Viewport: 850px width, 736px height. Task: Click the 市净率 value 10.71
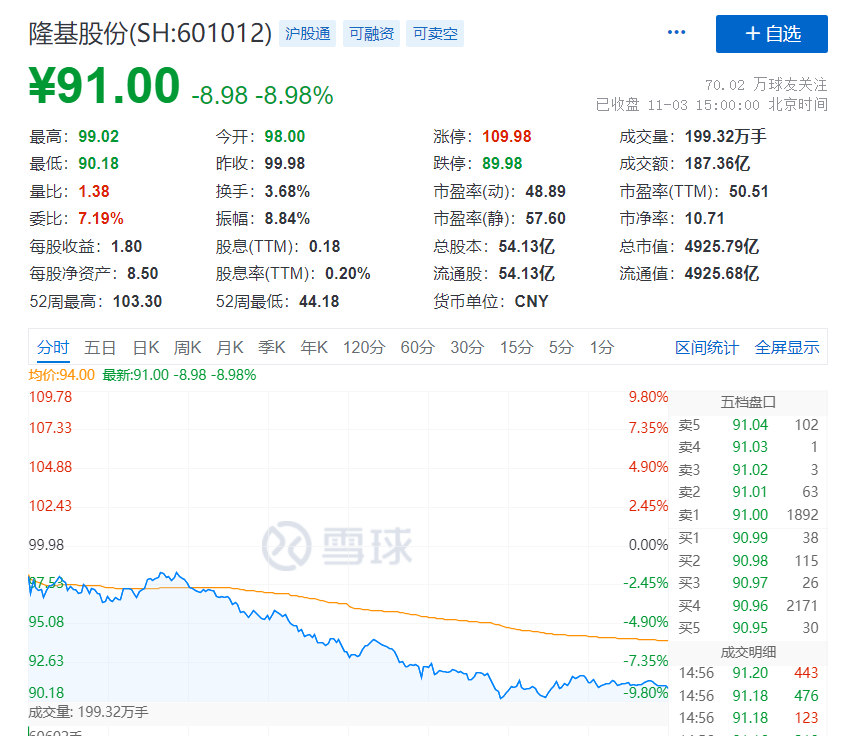(704, 218)
